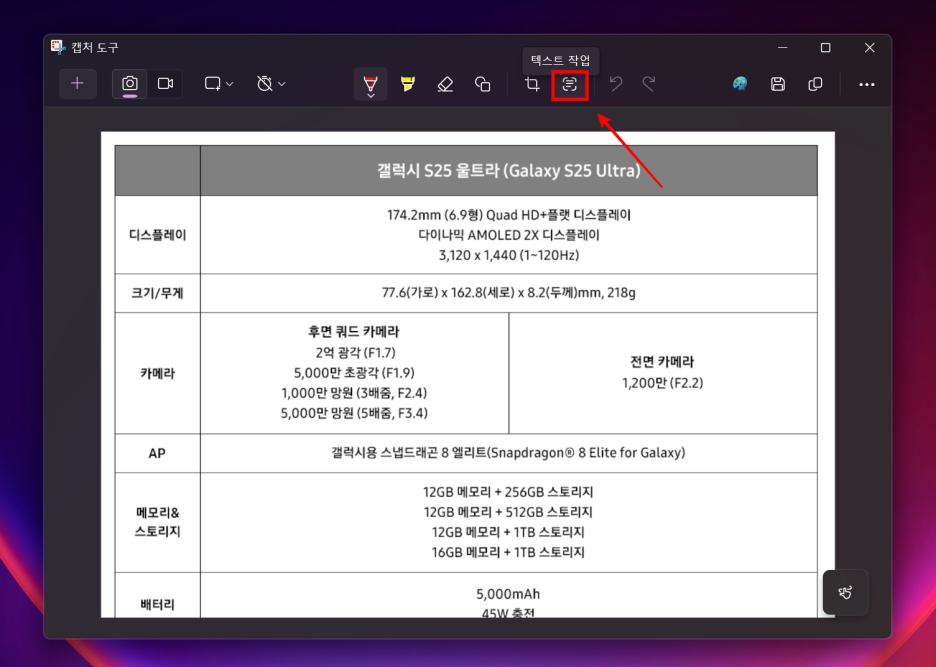
Task: Click the '5,000만 망원 (5배줌, F3.4)' line
Action: [354, 413]
